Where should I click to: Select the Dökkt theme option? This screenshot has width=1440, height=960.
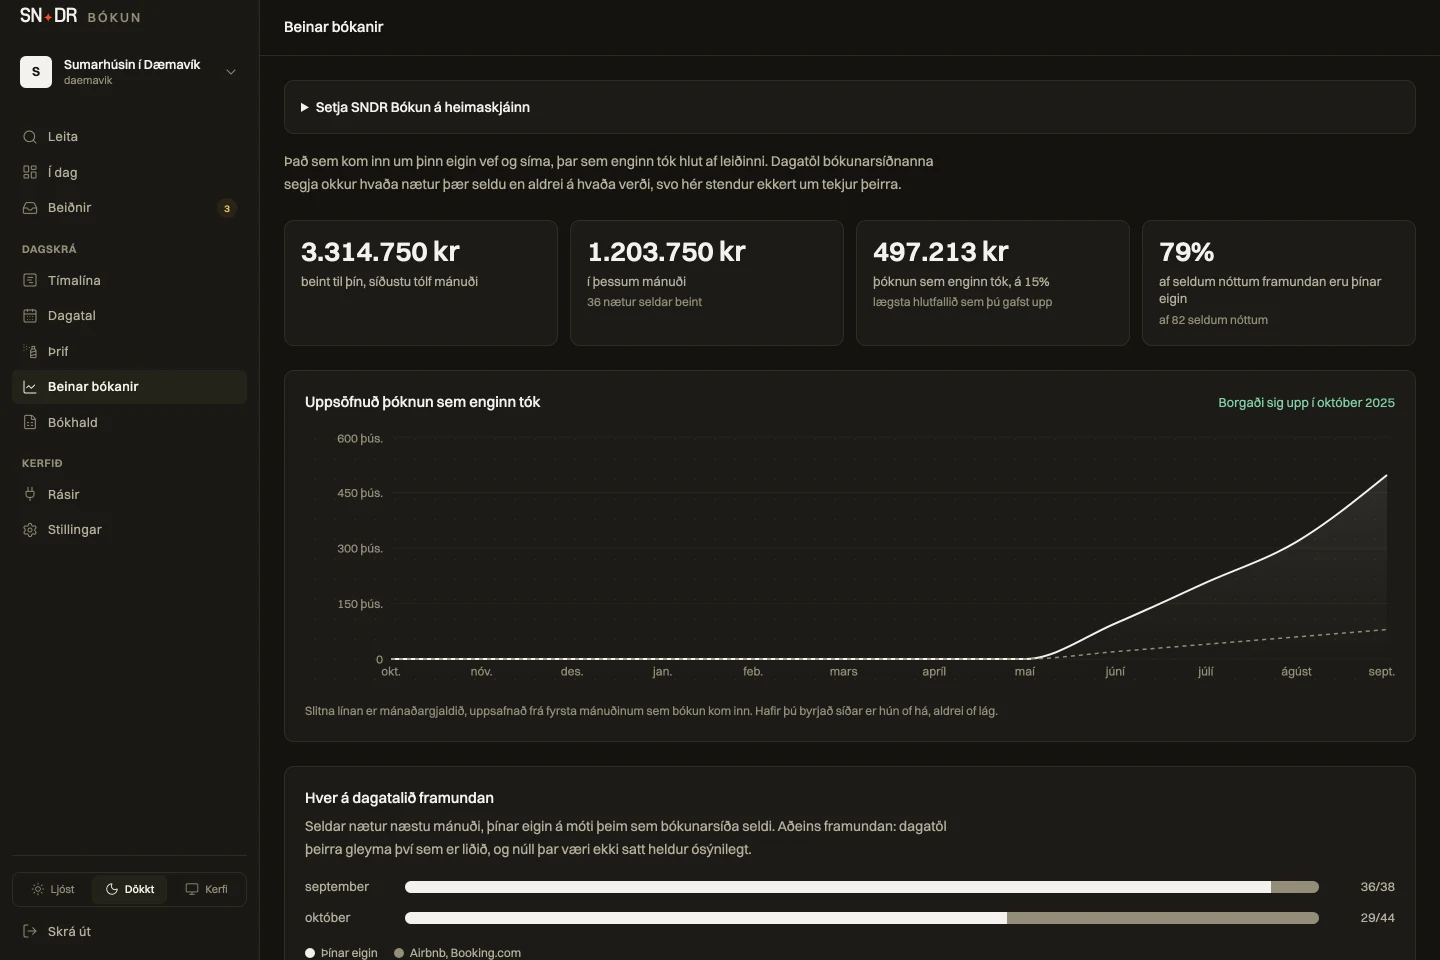coord(130,889)
